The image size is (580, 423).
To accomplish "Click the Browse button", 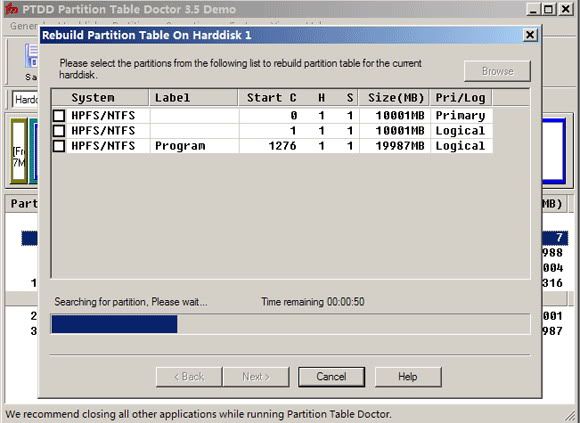I will pos(497,71).
